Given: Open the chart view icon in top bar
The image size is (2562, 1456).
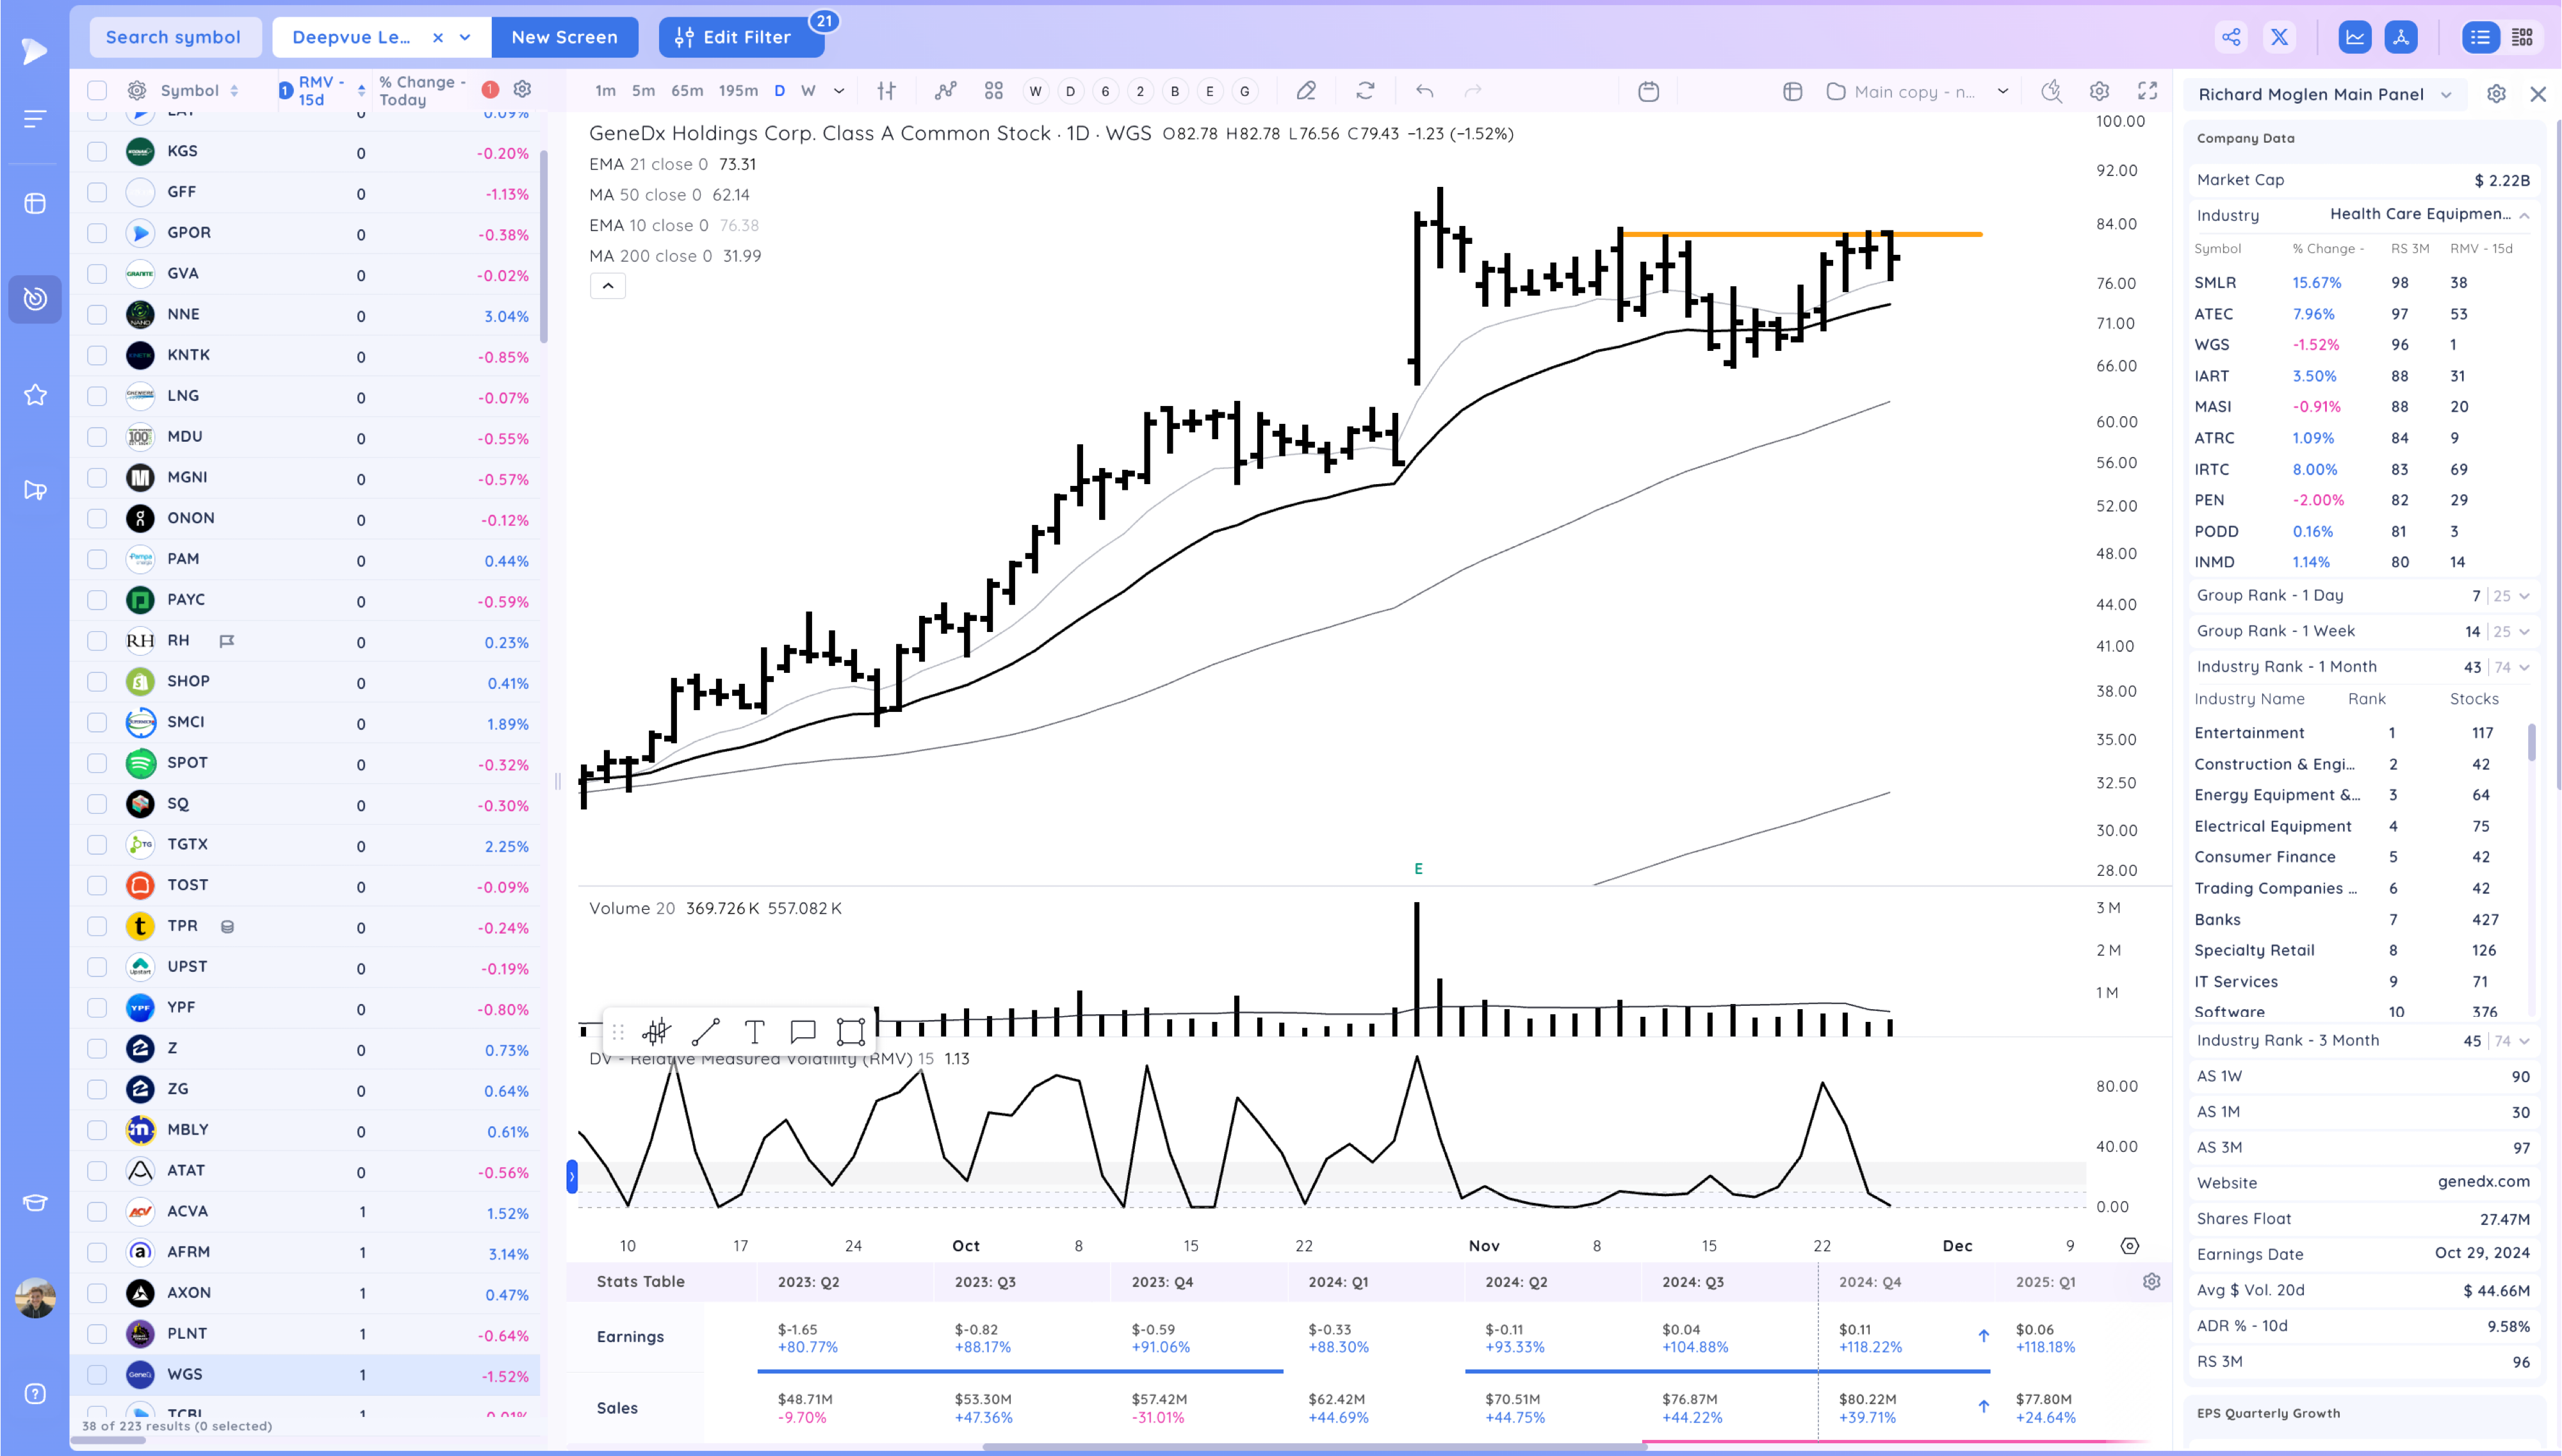Looking at the screenshot, I should [x=2355, y=37].
